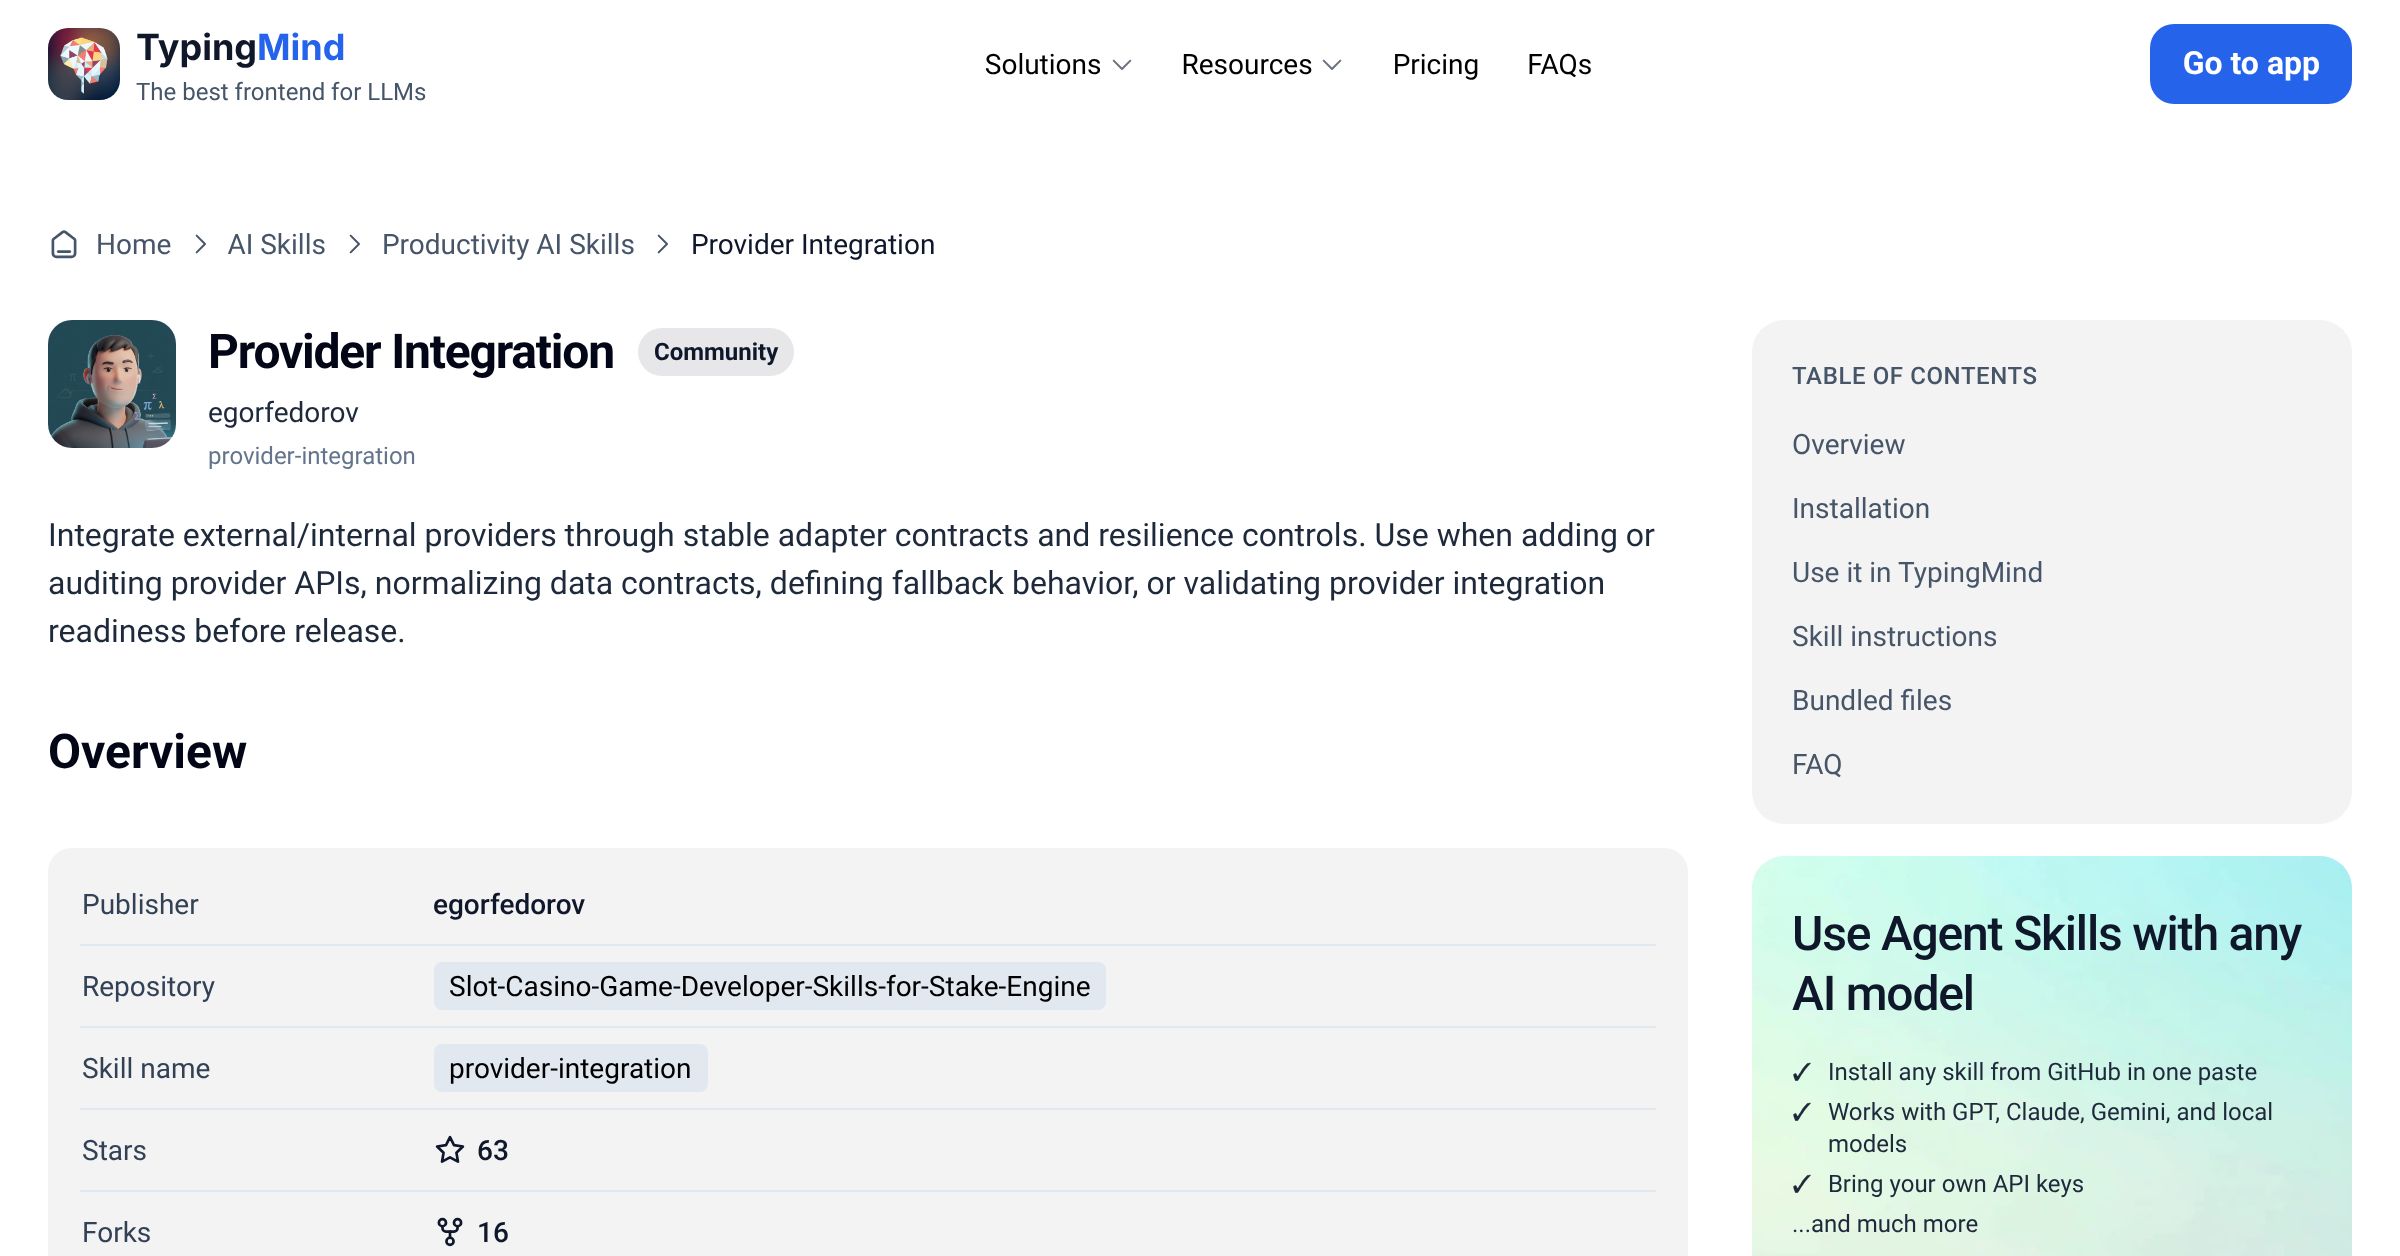
Task: Click the Forks count 16
Action: click(x=492, y=1232)
